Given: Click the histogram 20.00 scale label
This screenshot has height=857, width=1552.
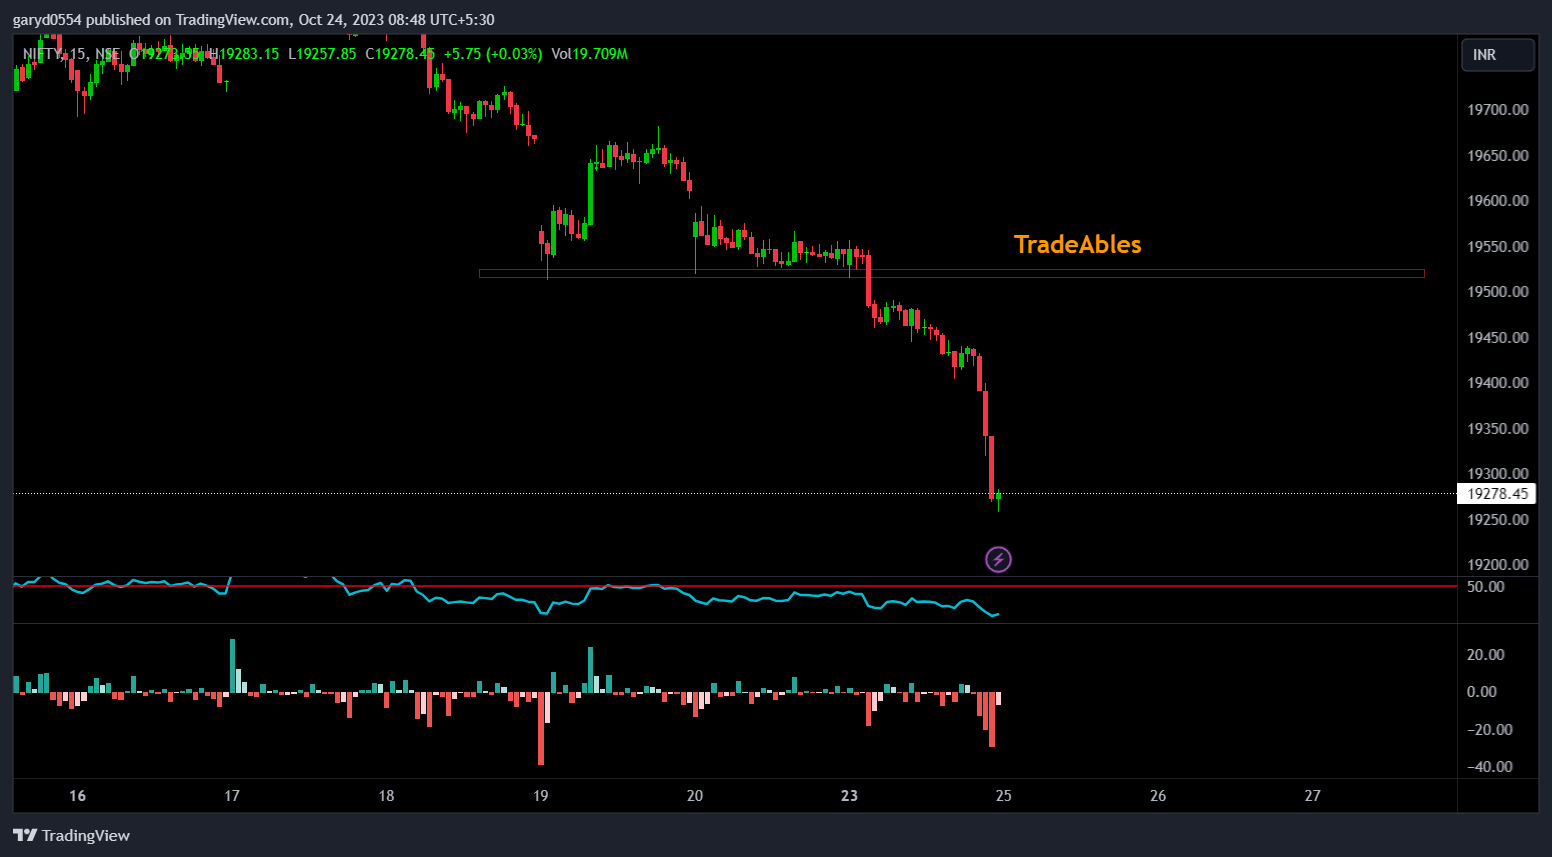Looking at the screenshot, I should [x=1485, y=655].
